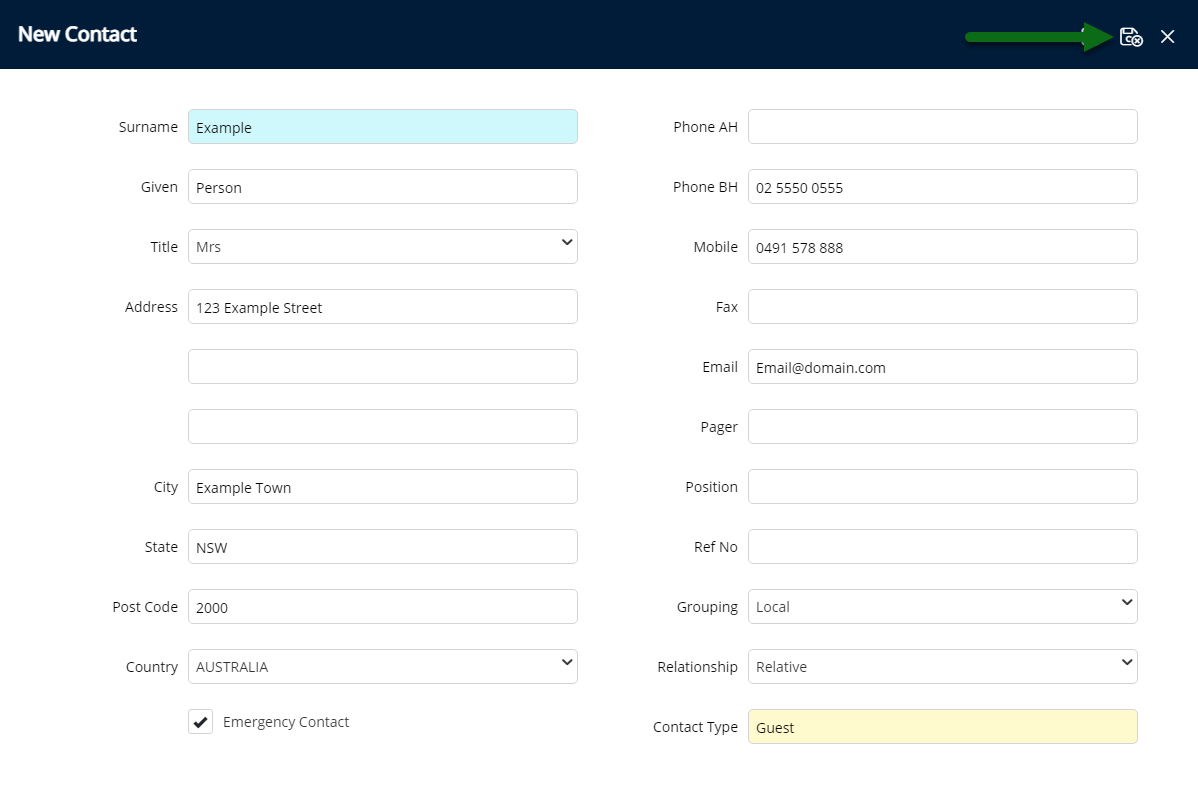Click the first Address line field

[x=382, y=307]
